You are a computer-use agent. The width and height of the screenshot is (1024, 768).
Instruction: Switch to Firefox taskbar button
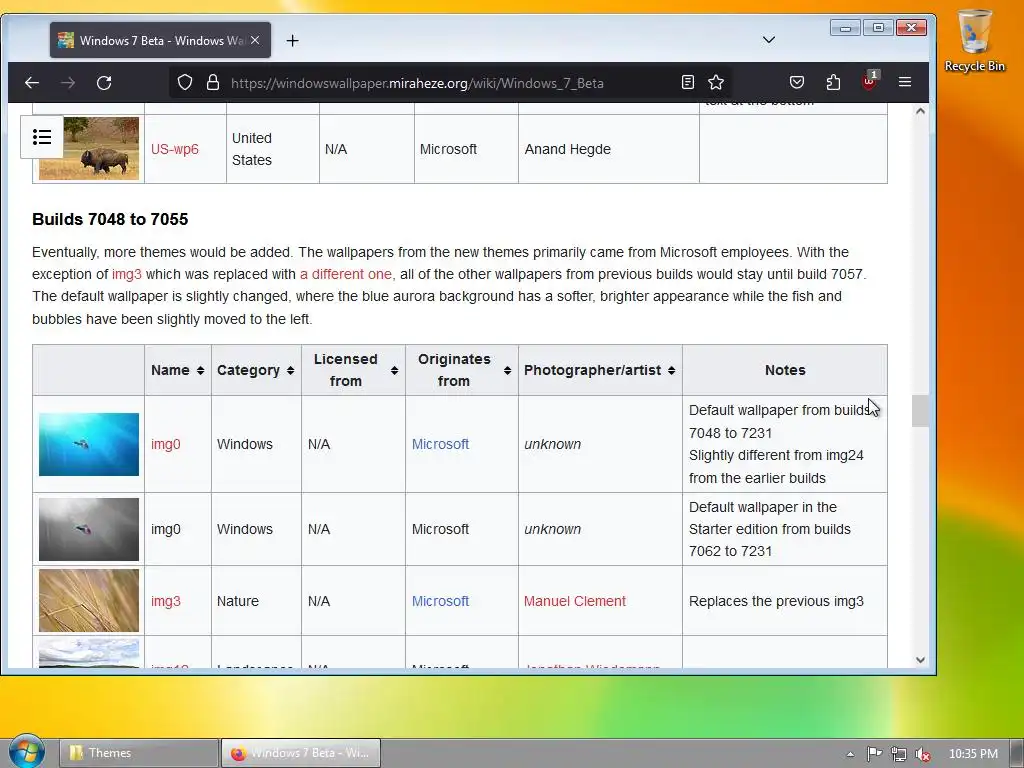pos(300,753)
